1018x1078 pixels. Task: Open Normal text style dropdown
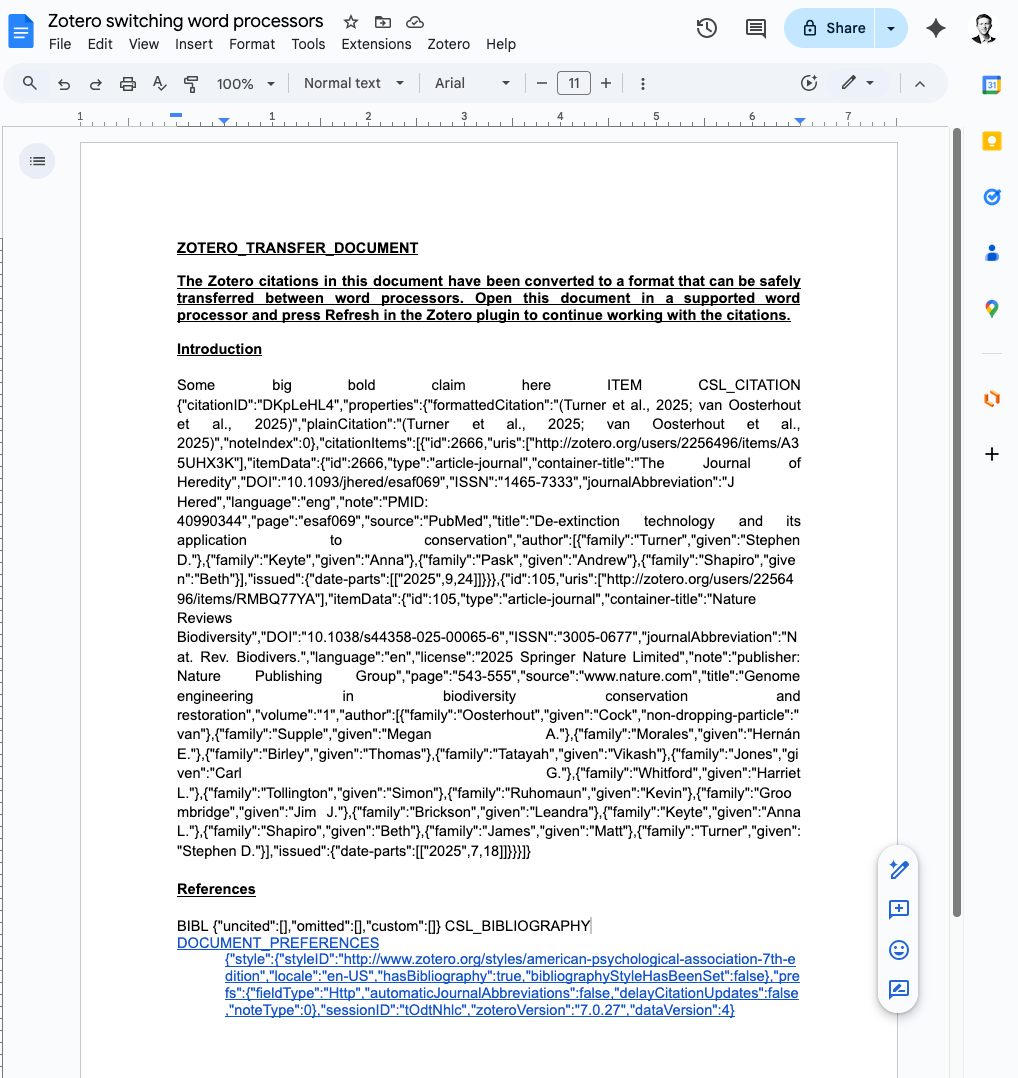tap(353, 83)
